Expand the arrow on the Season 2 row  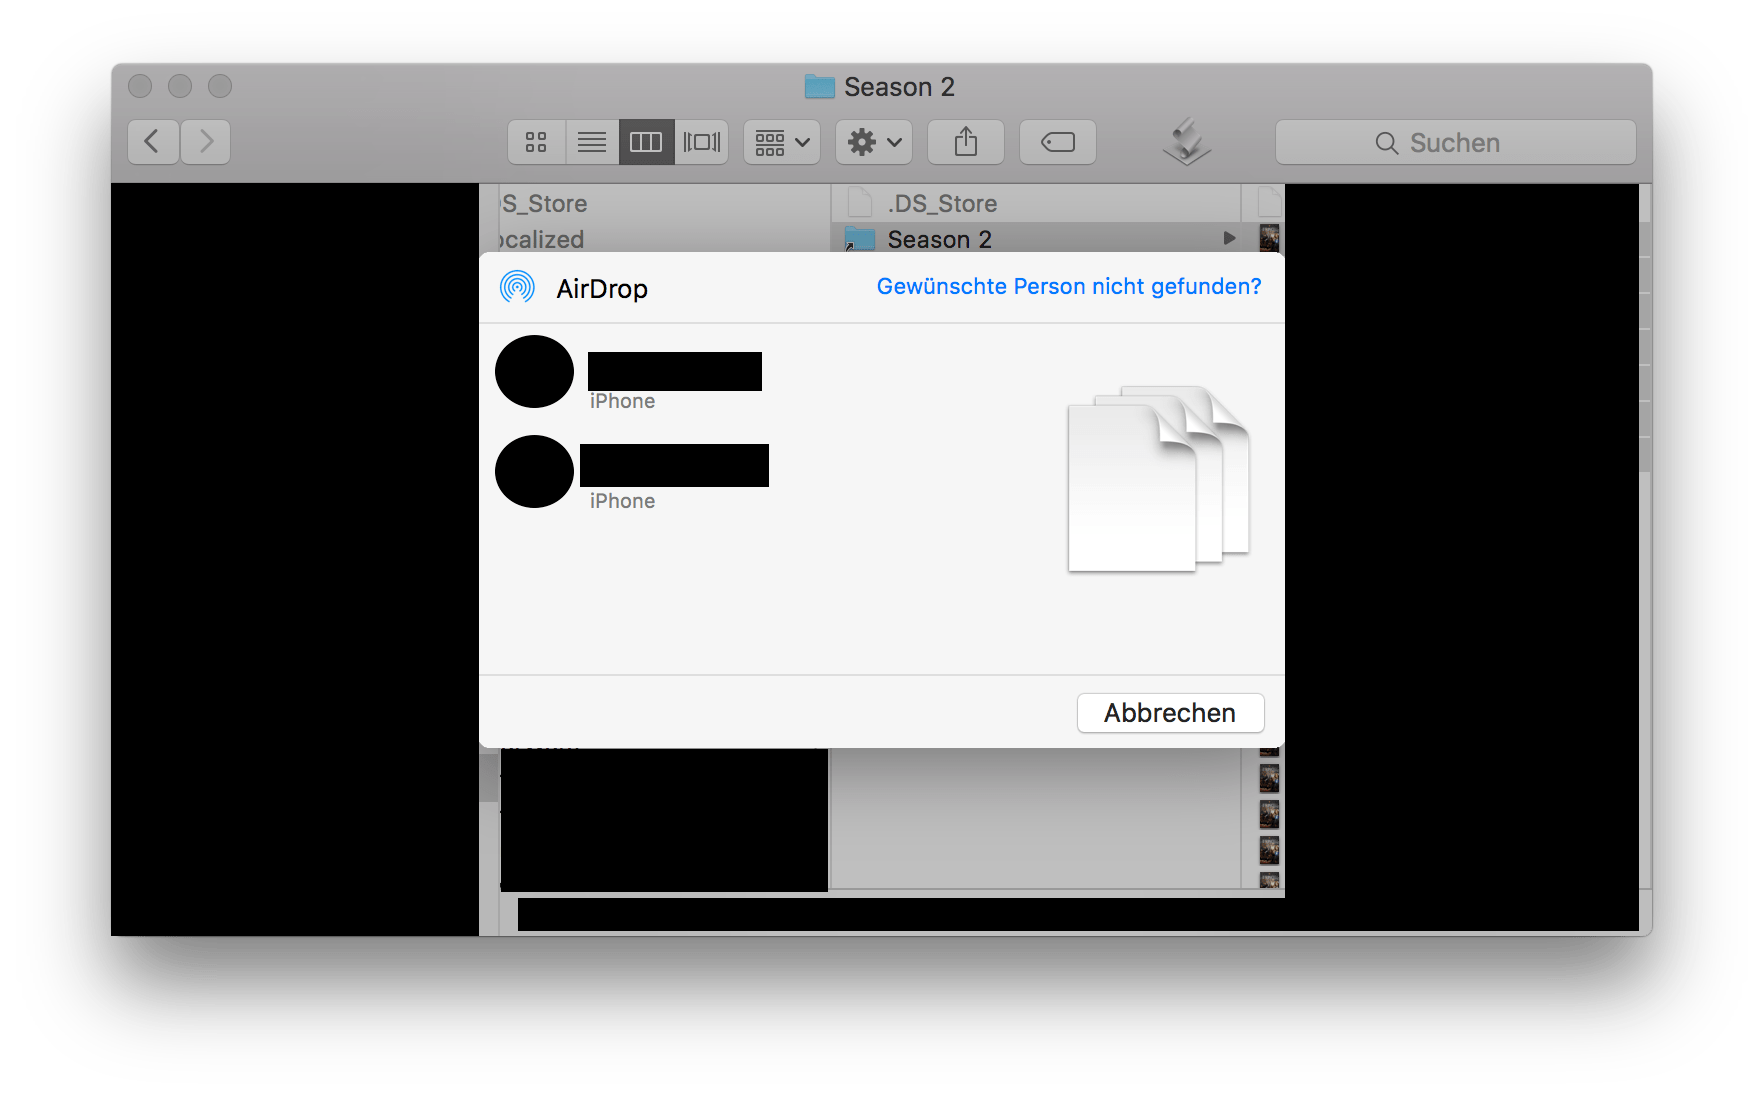[x=1229, y=238]
